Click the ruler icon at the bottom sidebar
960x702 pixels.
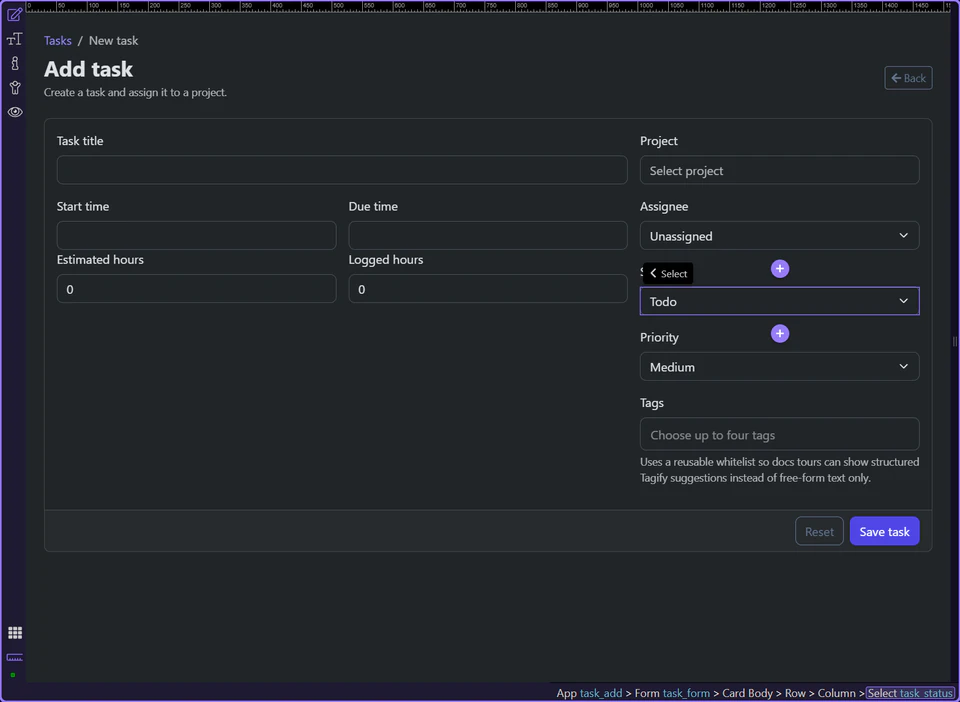14,657
